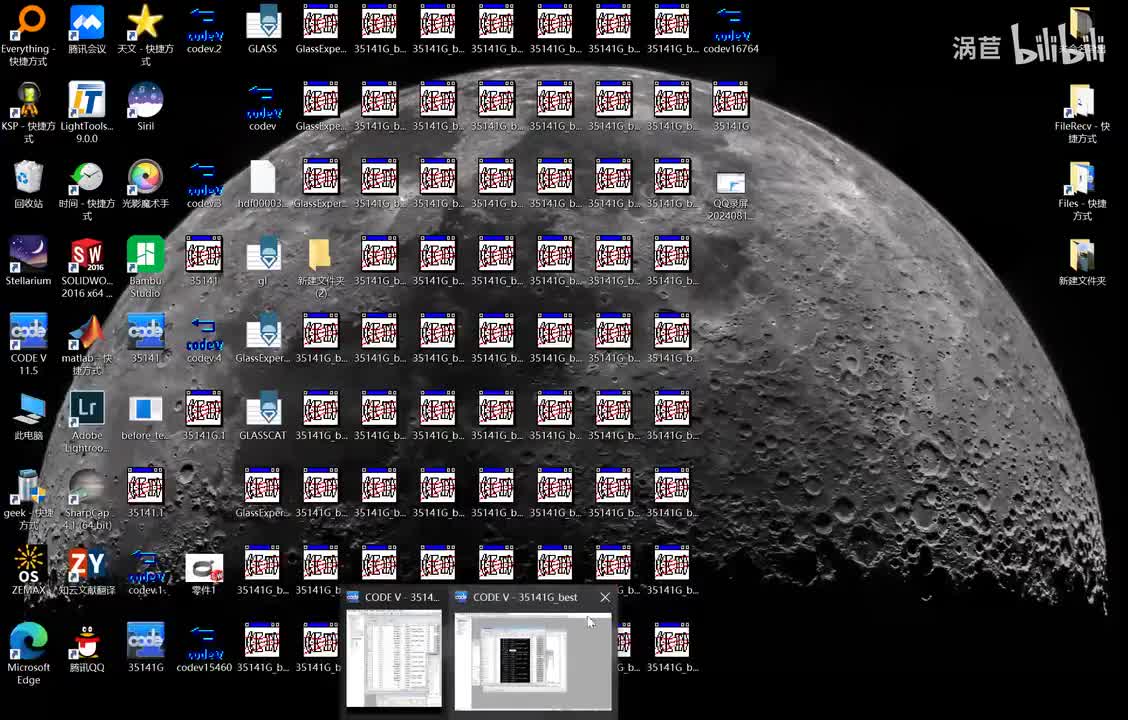Image resolution: width=1128 pixels, height=720 pixels.
Task: Open LightTools 9.0.0
Action: coord(87,112)
